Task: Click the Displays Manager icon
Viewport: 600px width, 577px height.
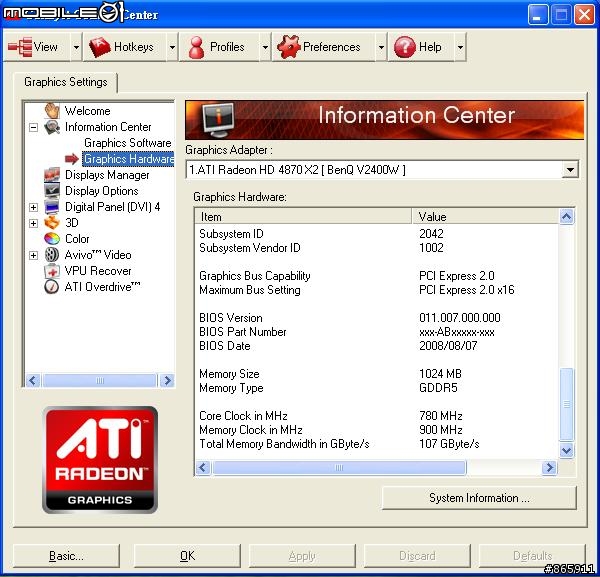Action: click(x=52, y=174)
